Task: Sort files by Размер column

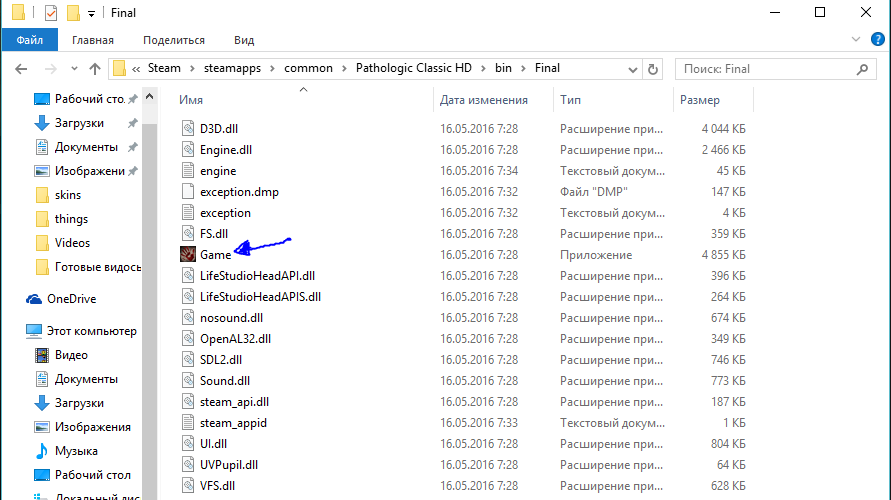Action: pos(700,100)
